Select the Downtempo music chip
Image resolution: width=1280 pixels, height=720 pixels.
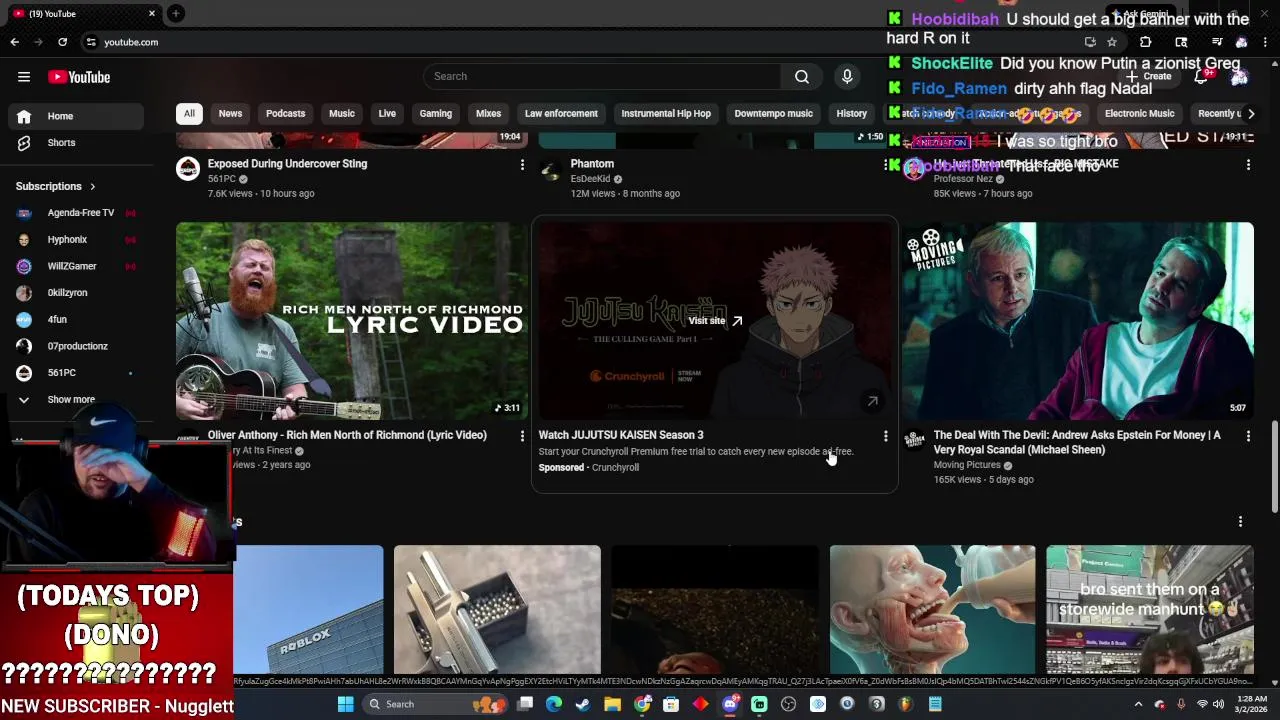coord(773,114)
